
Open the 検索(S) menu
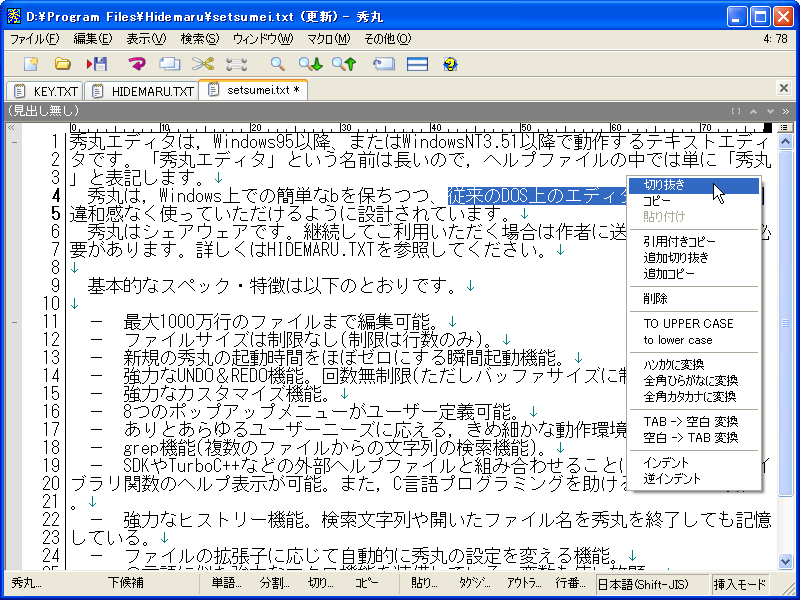click(199, 39)
